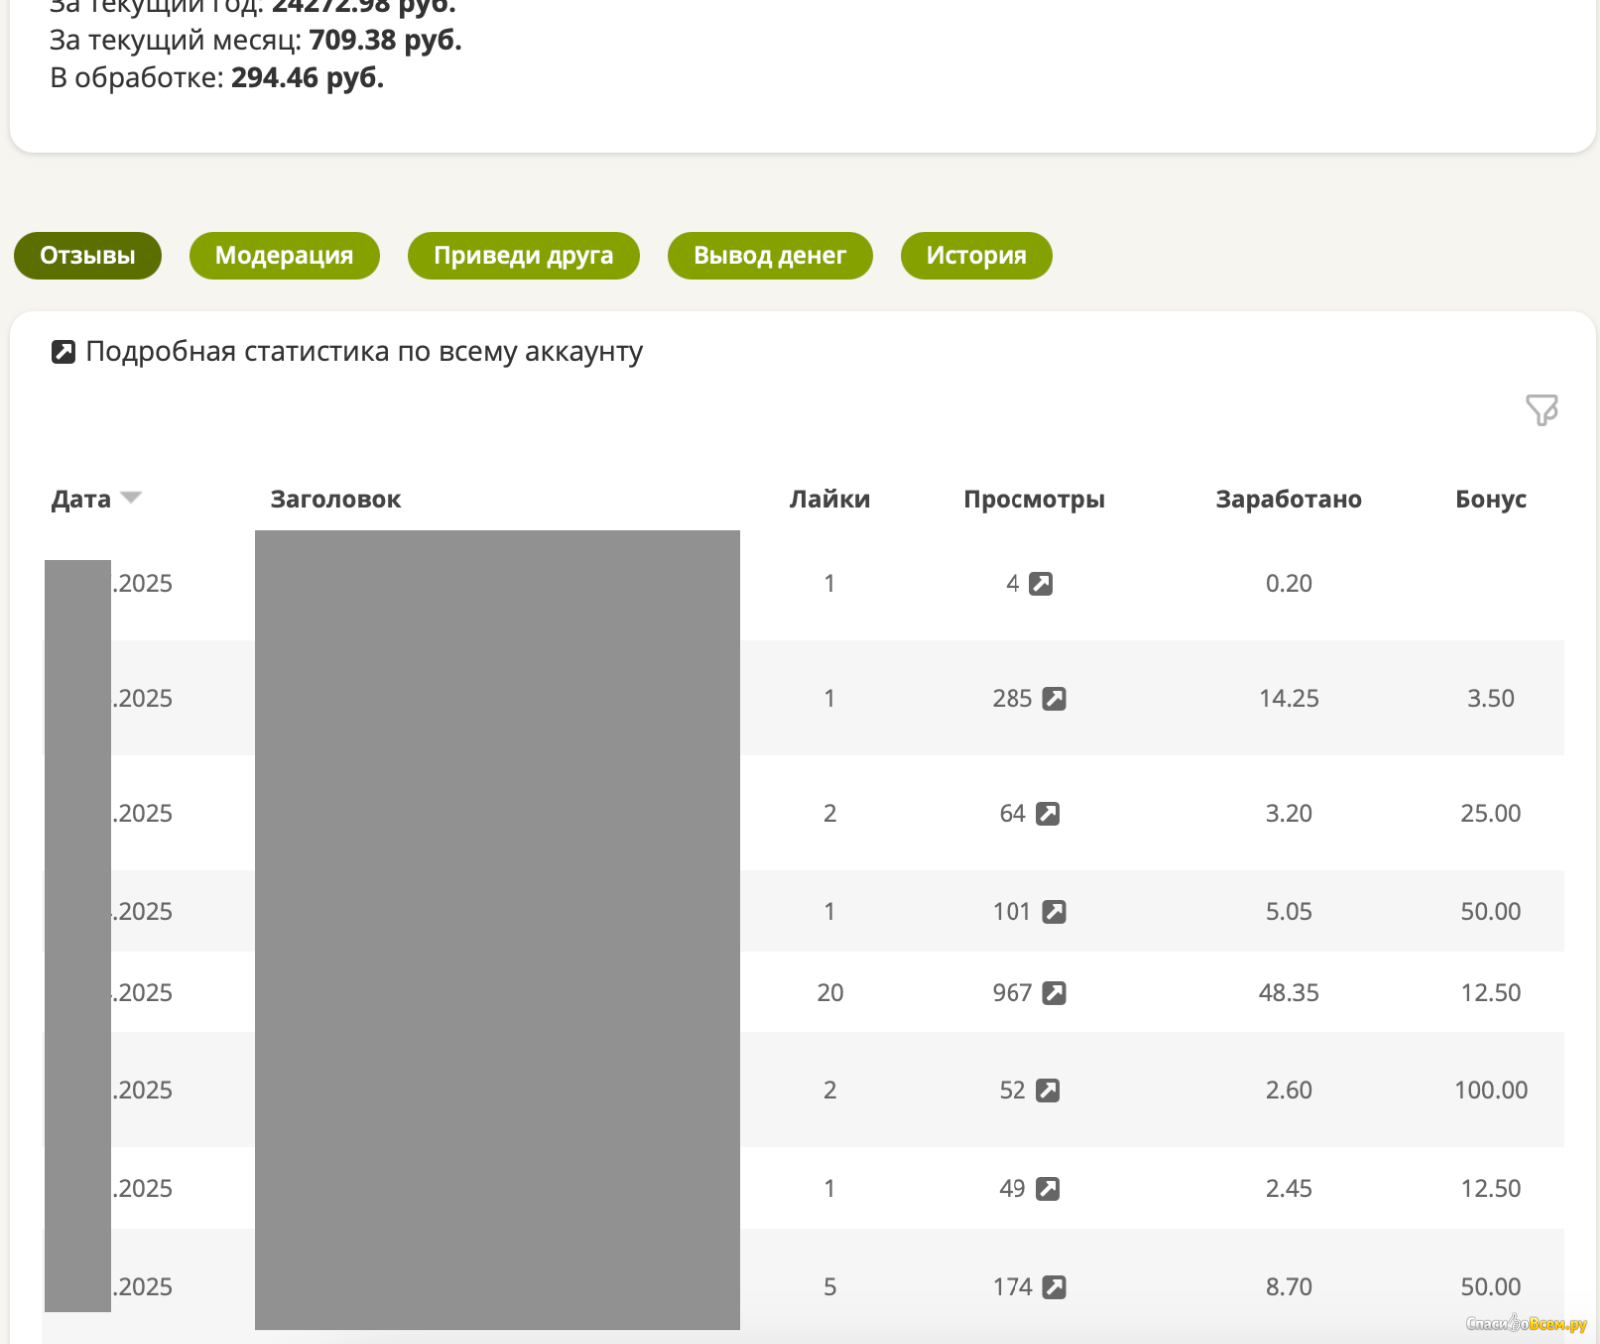Switch to the Модерация tab
This screenshot has height=1344, width=1600.
(284, 256)
